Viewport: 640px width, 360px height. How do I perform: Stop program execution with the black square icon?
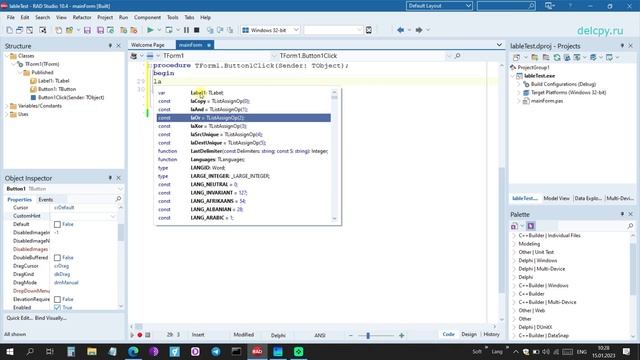point(197,30)
